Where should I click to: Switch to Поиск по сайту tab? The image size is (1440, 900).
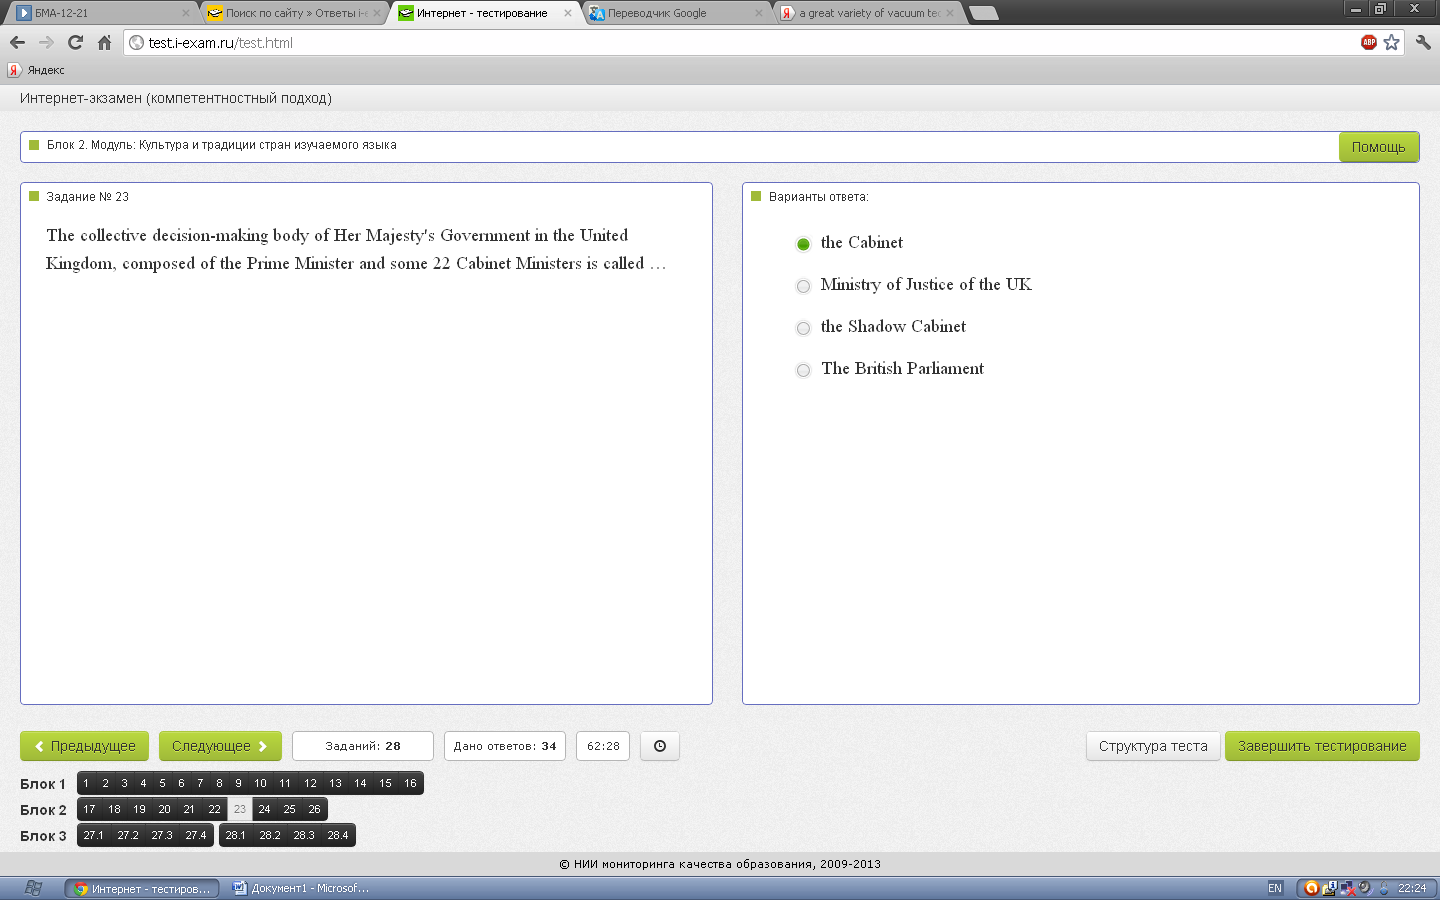point(293,13)
